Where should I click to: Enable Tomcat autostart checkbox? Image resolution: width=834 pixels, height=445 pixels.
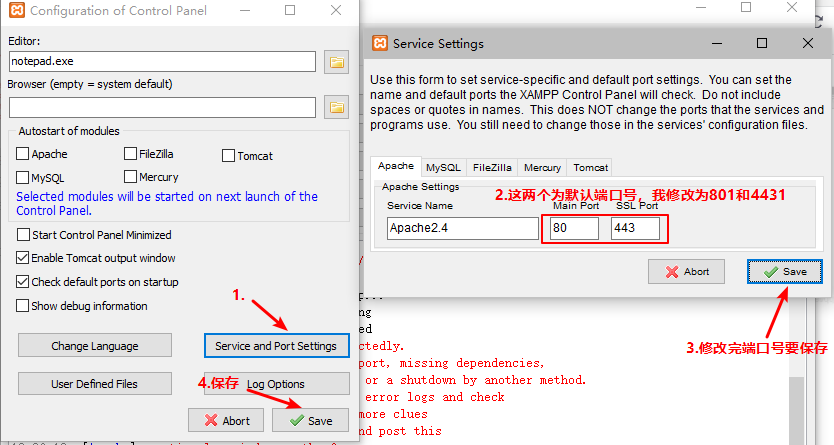228,156
